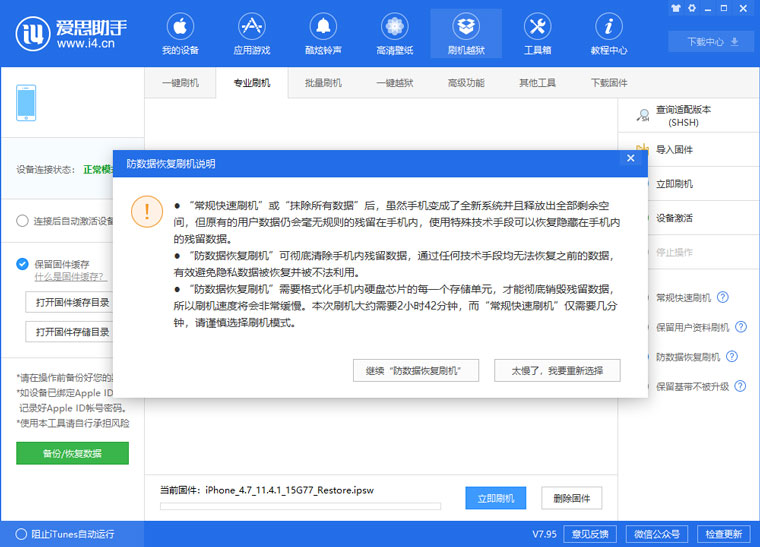Open the 下载中心 download button
Screen dimensions: 760x547
[x=712, y=42]
